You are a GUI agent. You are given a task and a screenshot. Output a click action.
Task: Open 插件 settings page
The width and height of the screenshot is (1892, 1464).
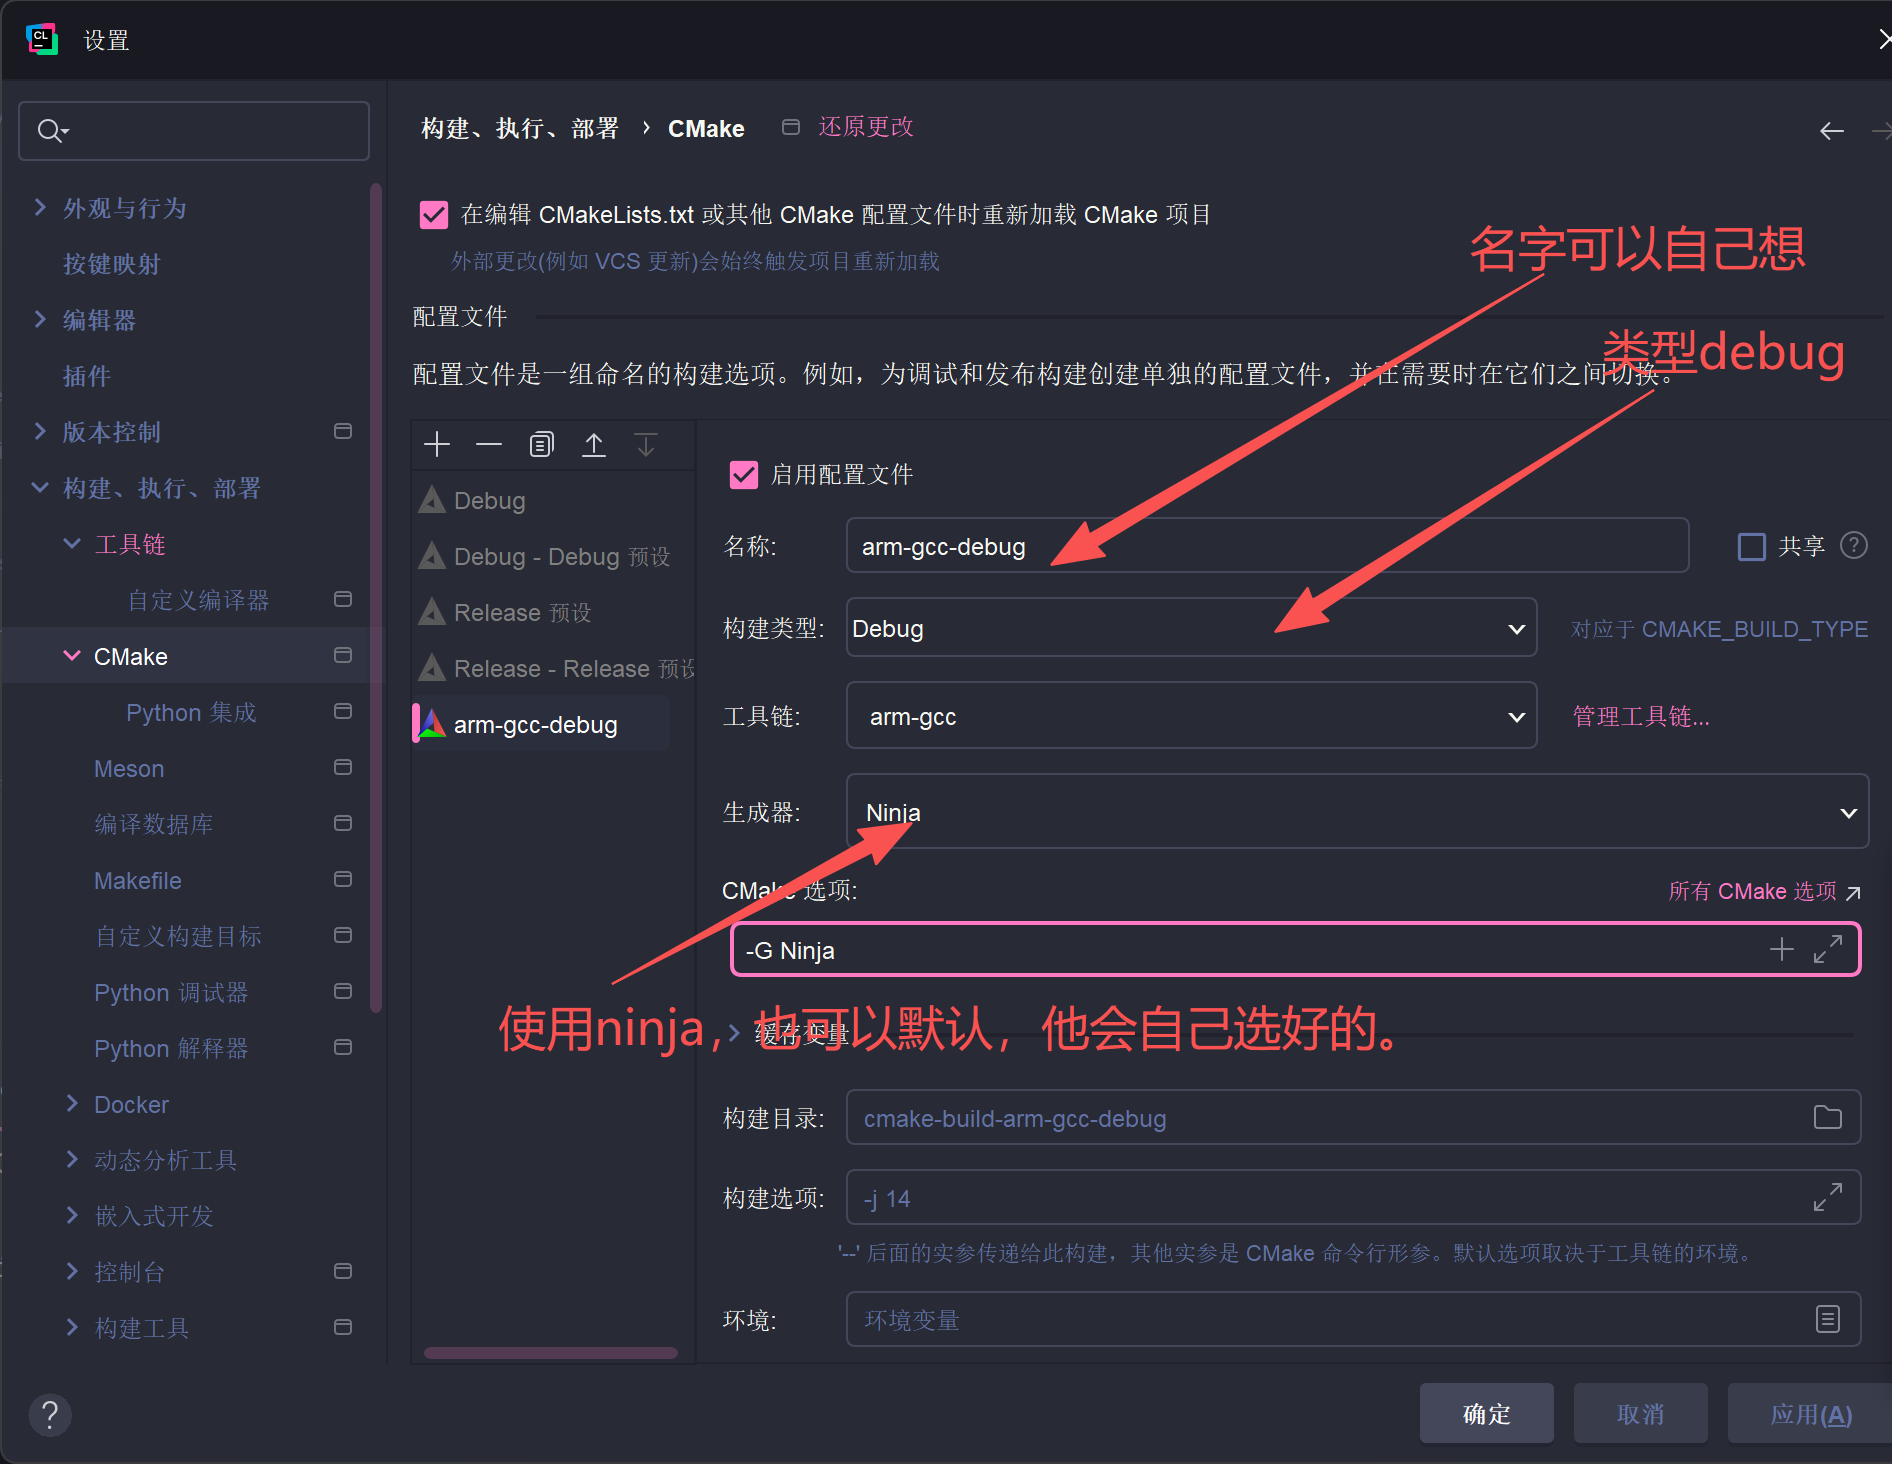point(87,376)
